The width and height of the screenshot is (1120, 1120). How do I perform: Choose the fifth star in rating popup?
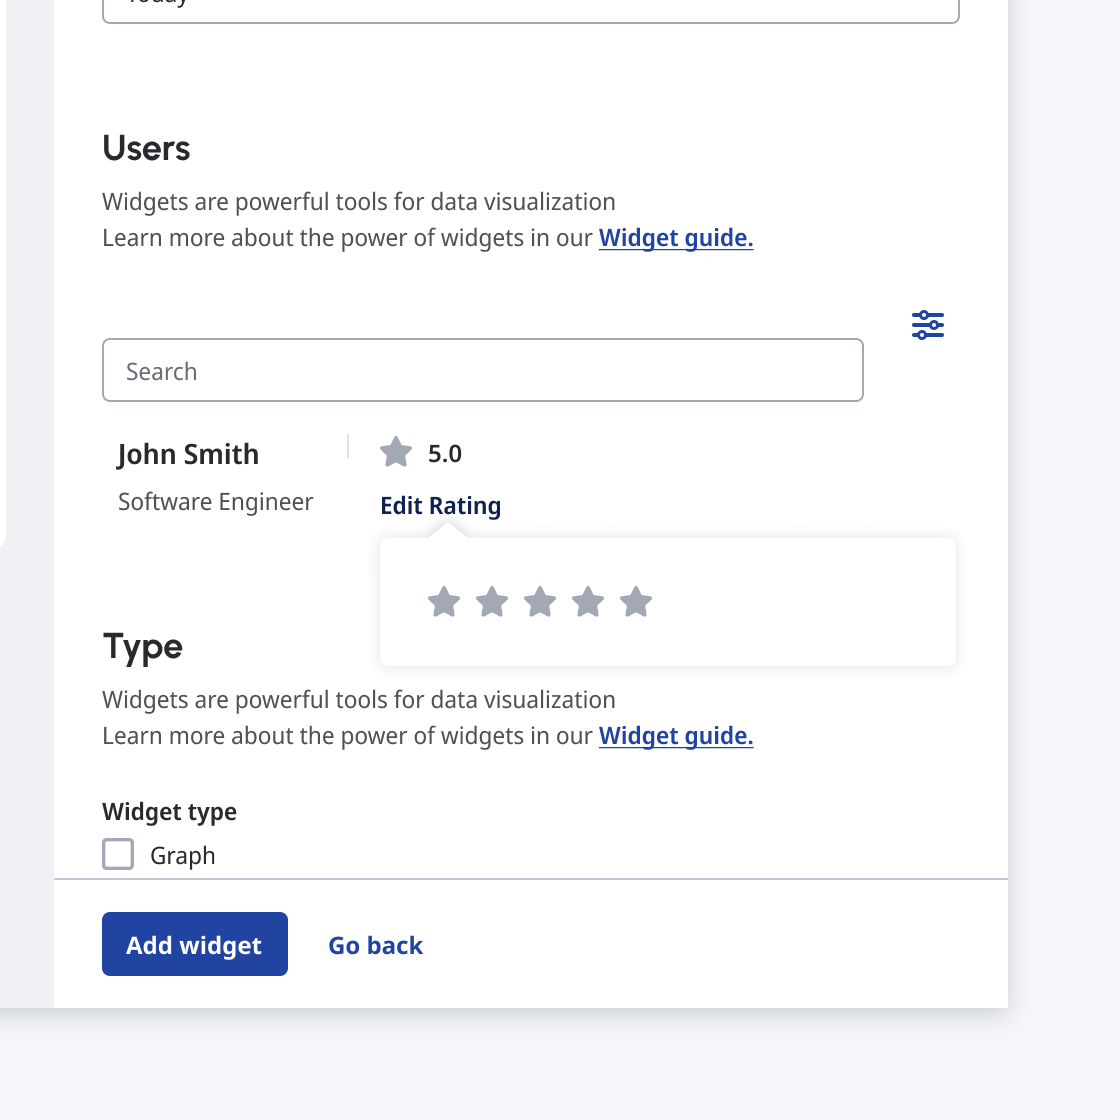636,602
